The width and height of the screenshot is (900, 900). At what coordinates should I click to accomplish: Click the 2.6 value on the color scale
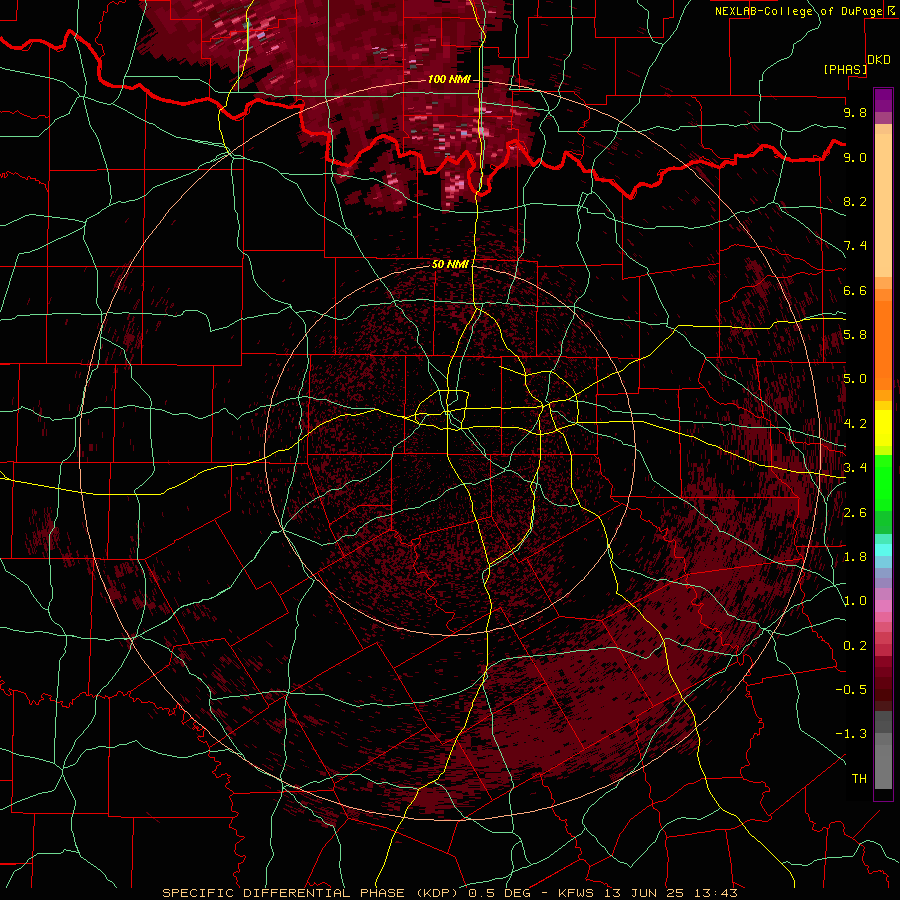[855, 513]
